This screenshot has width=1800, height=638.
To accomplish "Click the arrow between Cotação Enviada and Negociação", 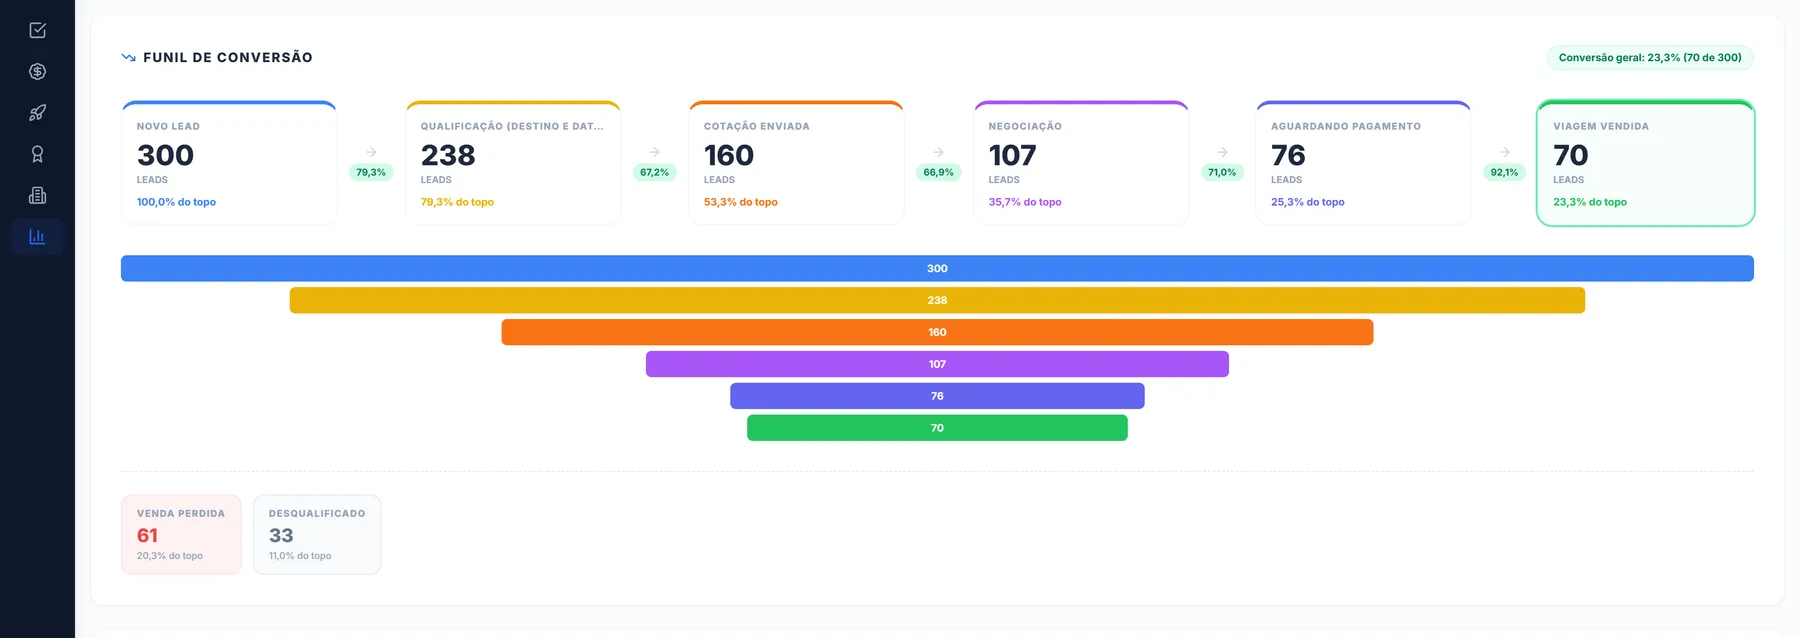I will (x=938, y=152).
